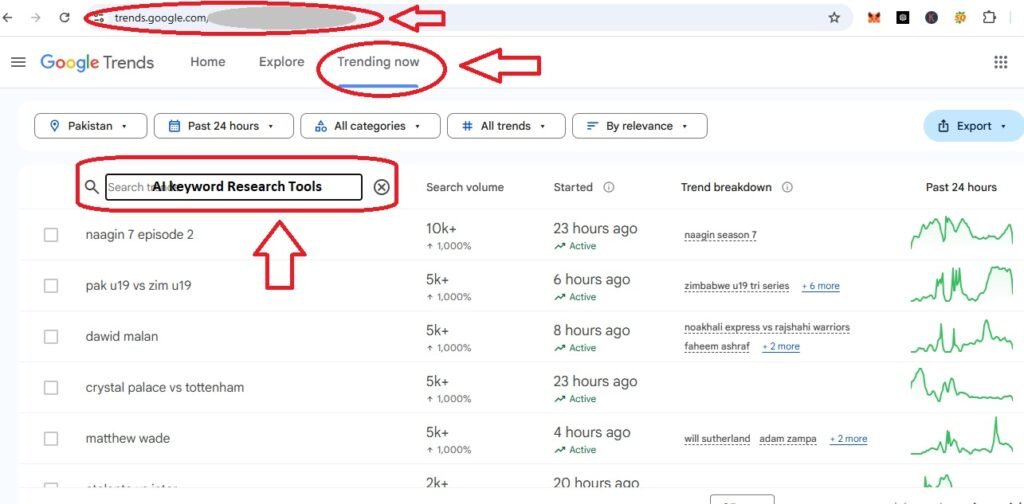The height and width of the screenshot is (504, 1024).
Task: Open the naagin season 7 breakdown link
Action: 720,235
